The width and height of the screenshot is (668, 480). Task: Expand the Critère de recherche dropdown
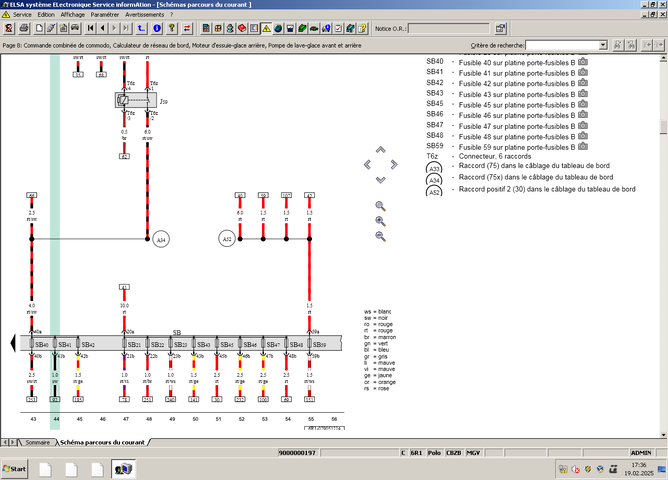click(603, 45)
